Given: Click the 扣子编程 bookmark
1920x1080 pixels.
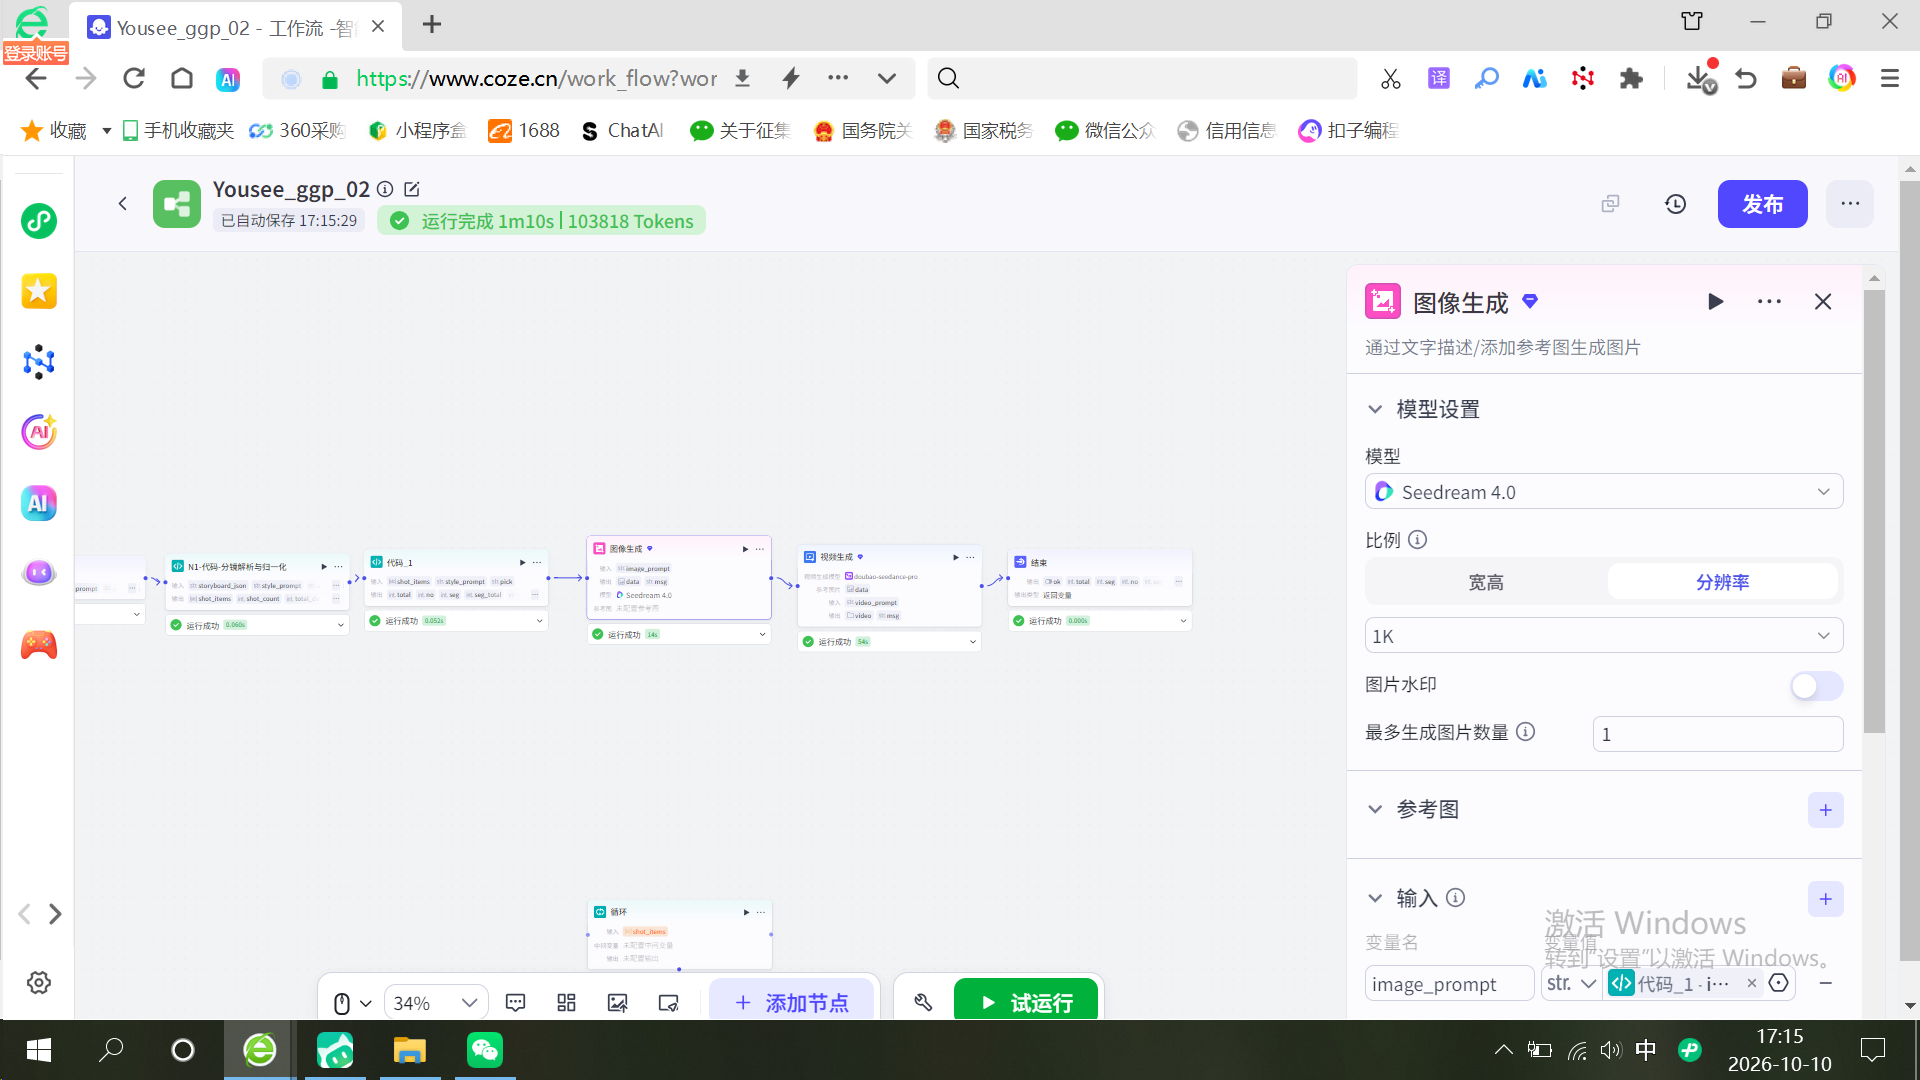Looking at the screenshot, I should [1348, 131].
